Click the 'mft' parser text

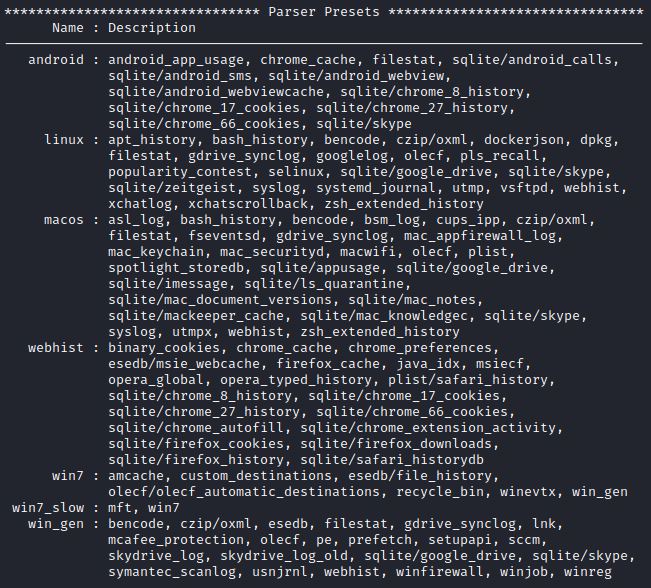[x=120, y=508]
